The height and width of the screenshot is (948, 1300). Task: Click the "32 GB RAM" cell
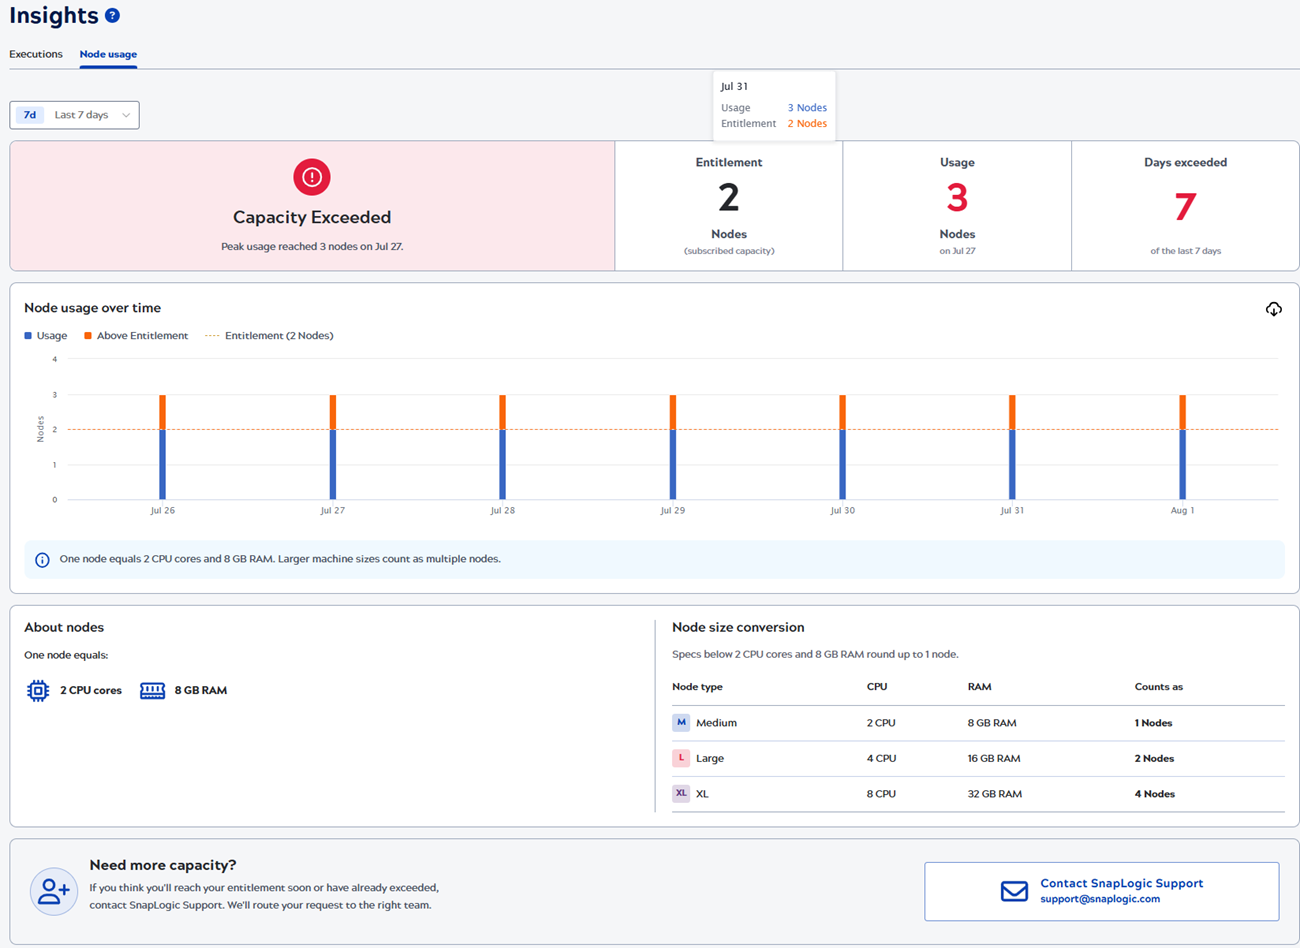tap(995, 794)
